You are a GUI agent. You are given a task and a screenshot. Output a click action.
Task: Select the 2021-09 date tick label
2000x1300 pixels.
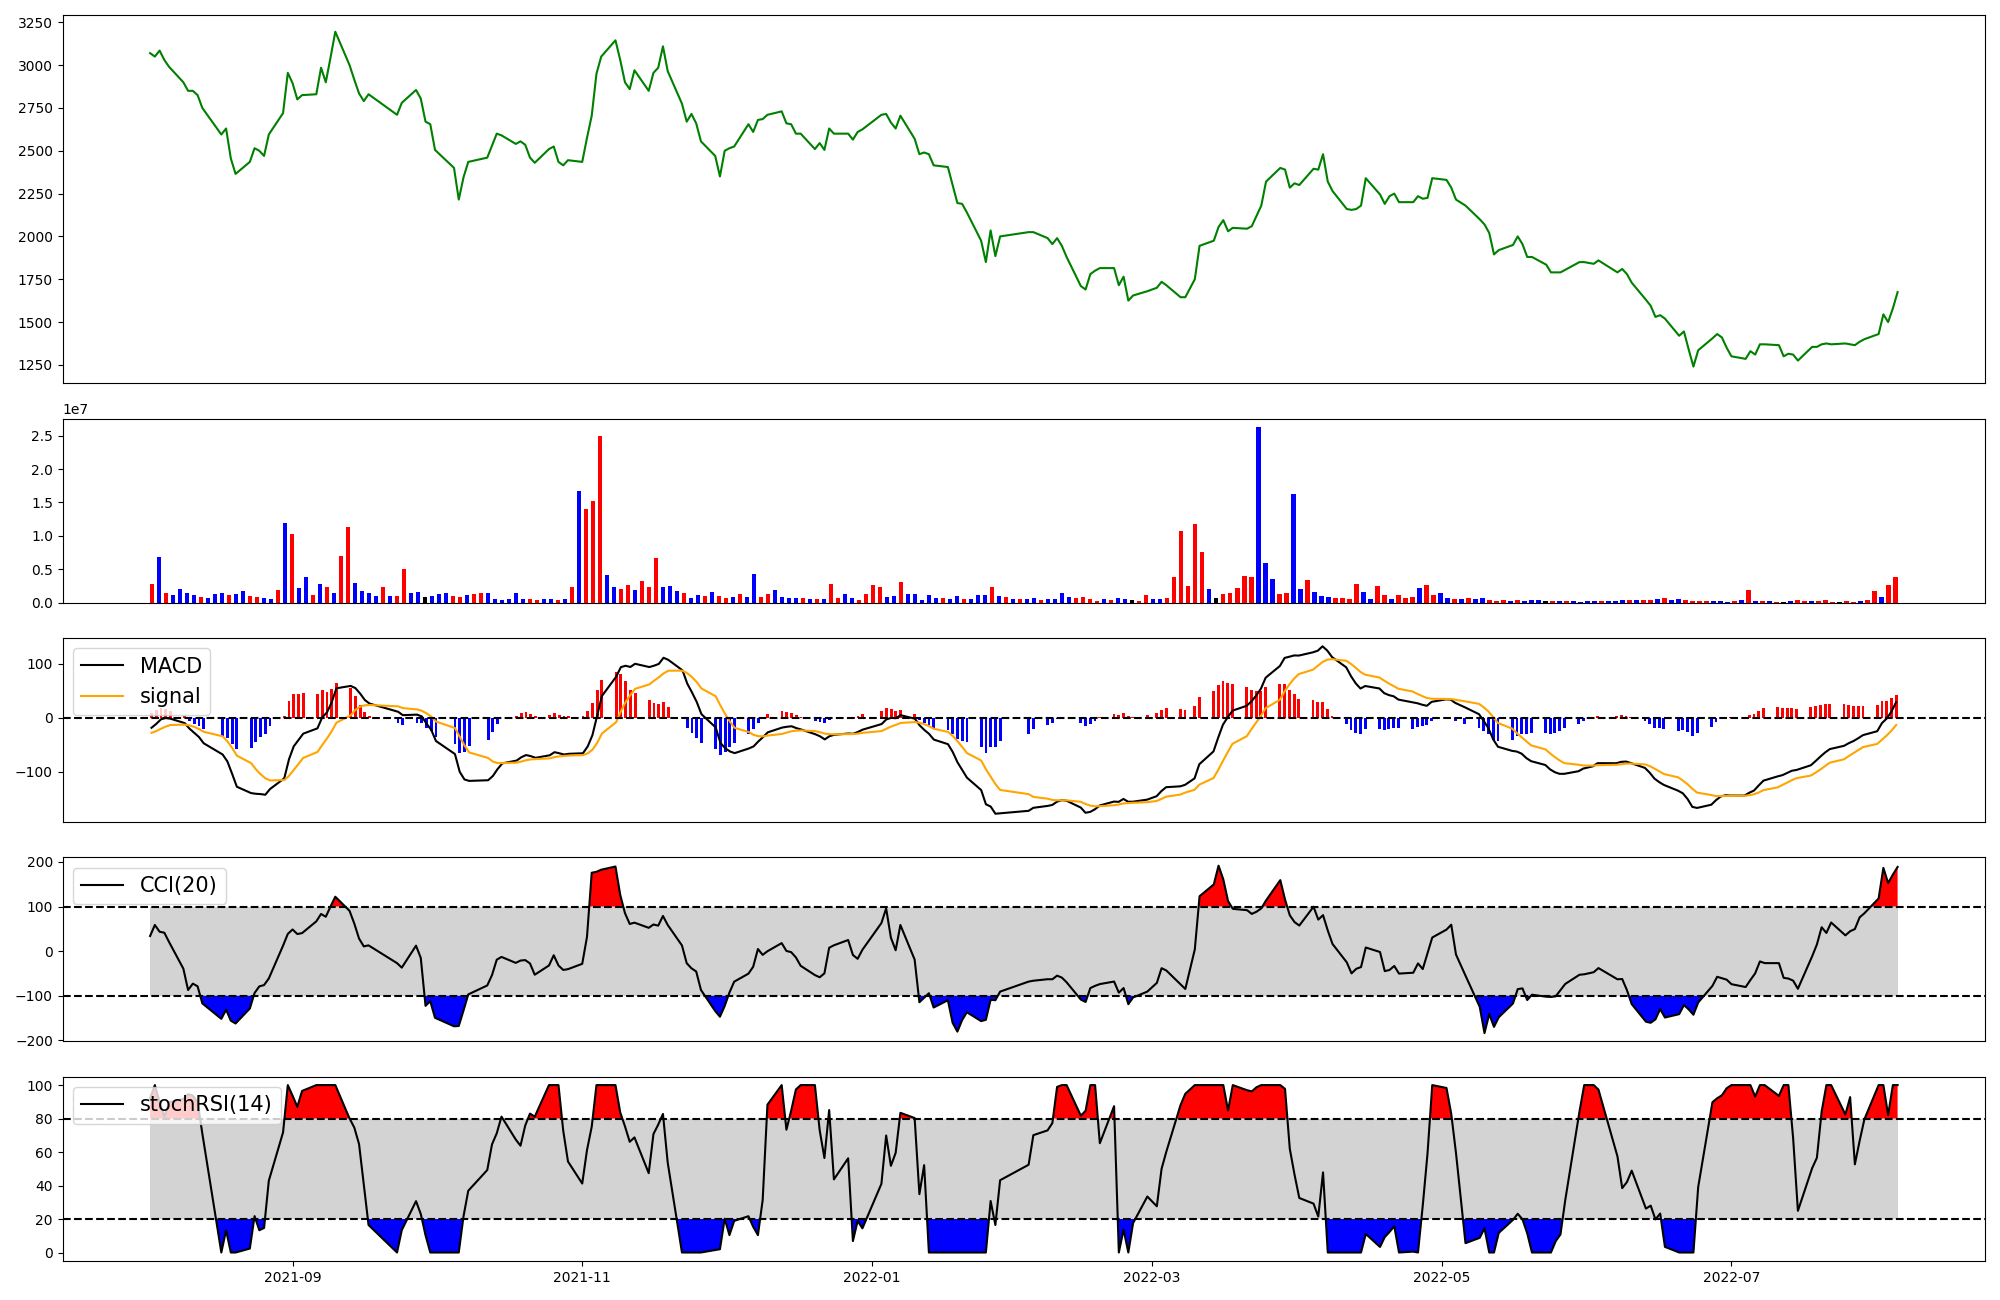(x=293, y=1277)
